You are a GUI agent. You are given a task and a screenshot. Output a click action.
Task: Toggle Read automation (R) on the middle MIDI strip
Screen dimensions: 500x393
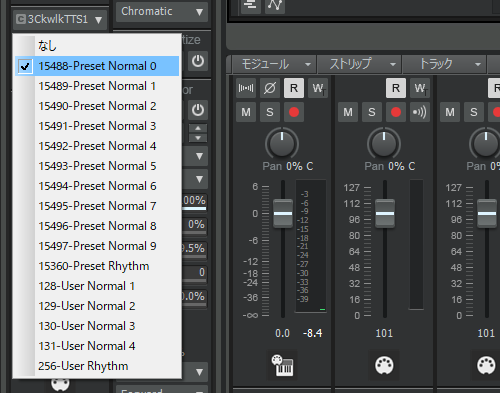tap(396, 88)
